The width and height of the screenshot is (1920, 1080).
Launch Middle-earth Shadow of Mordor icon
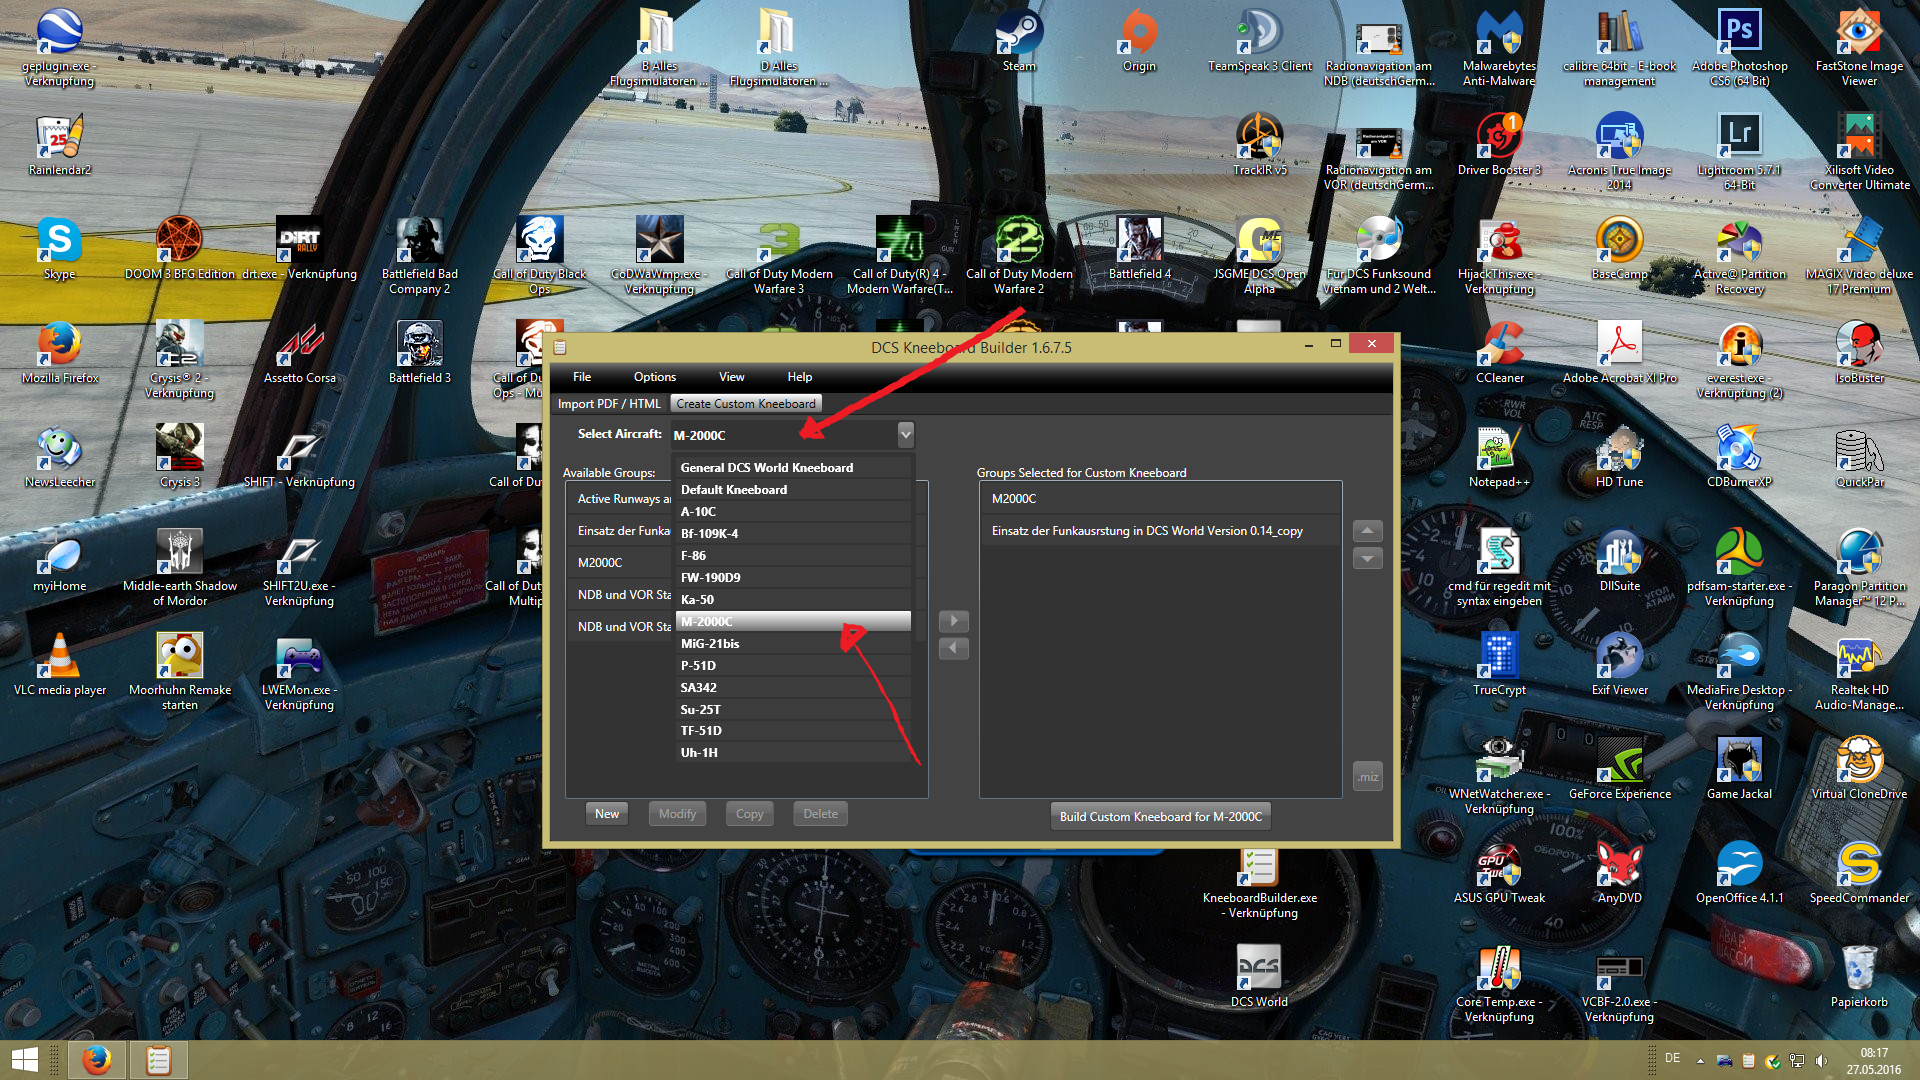tap(179, 567)
